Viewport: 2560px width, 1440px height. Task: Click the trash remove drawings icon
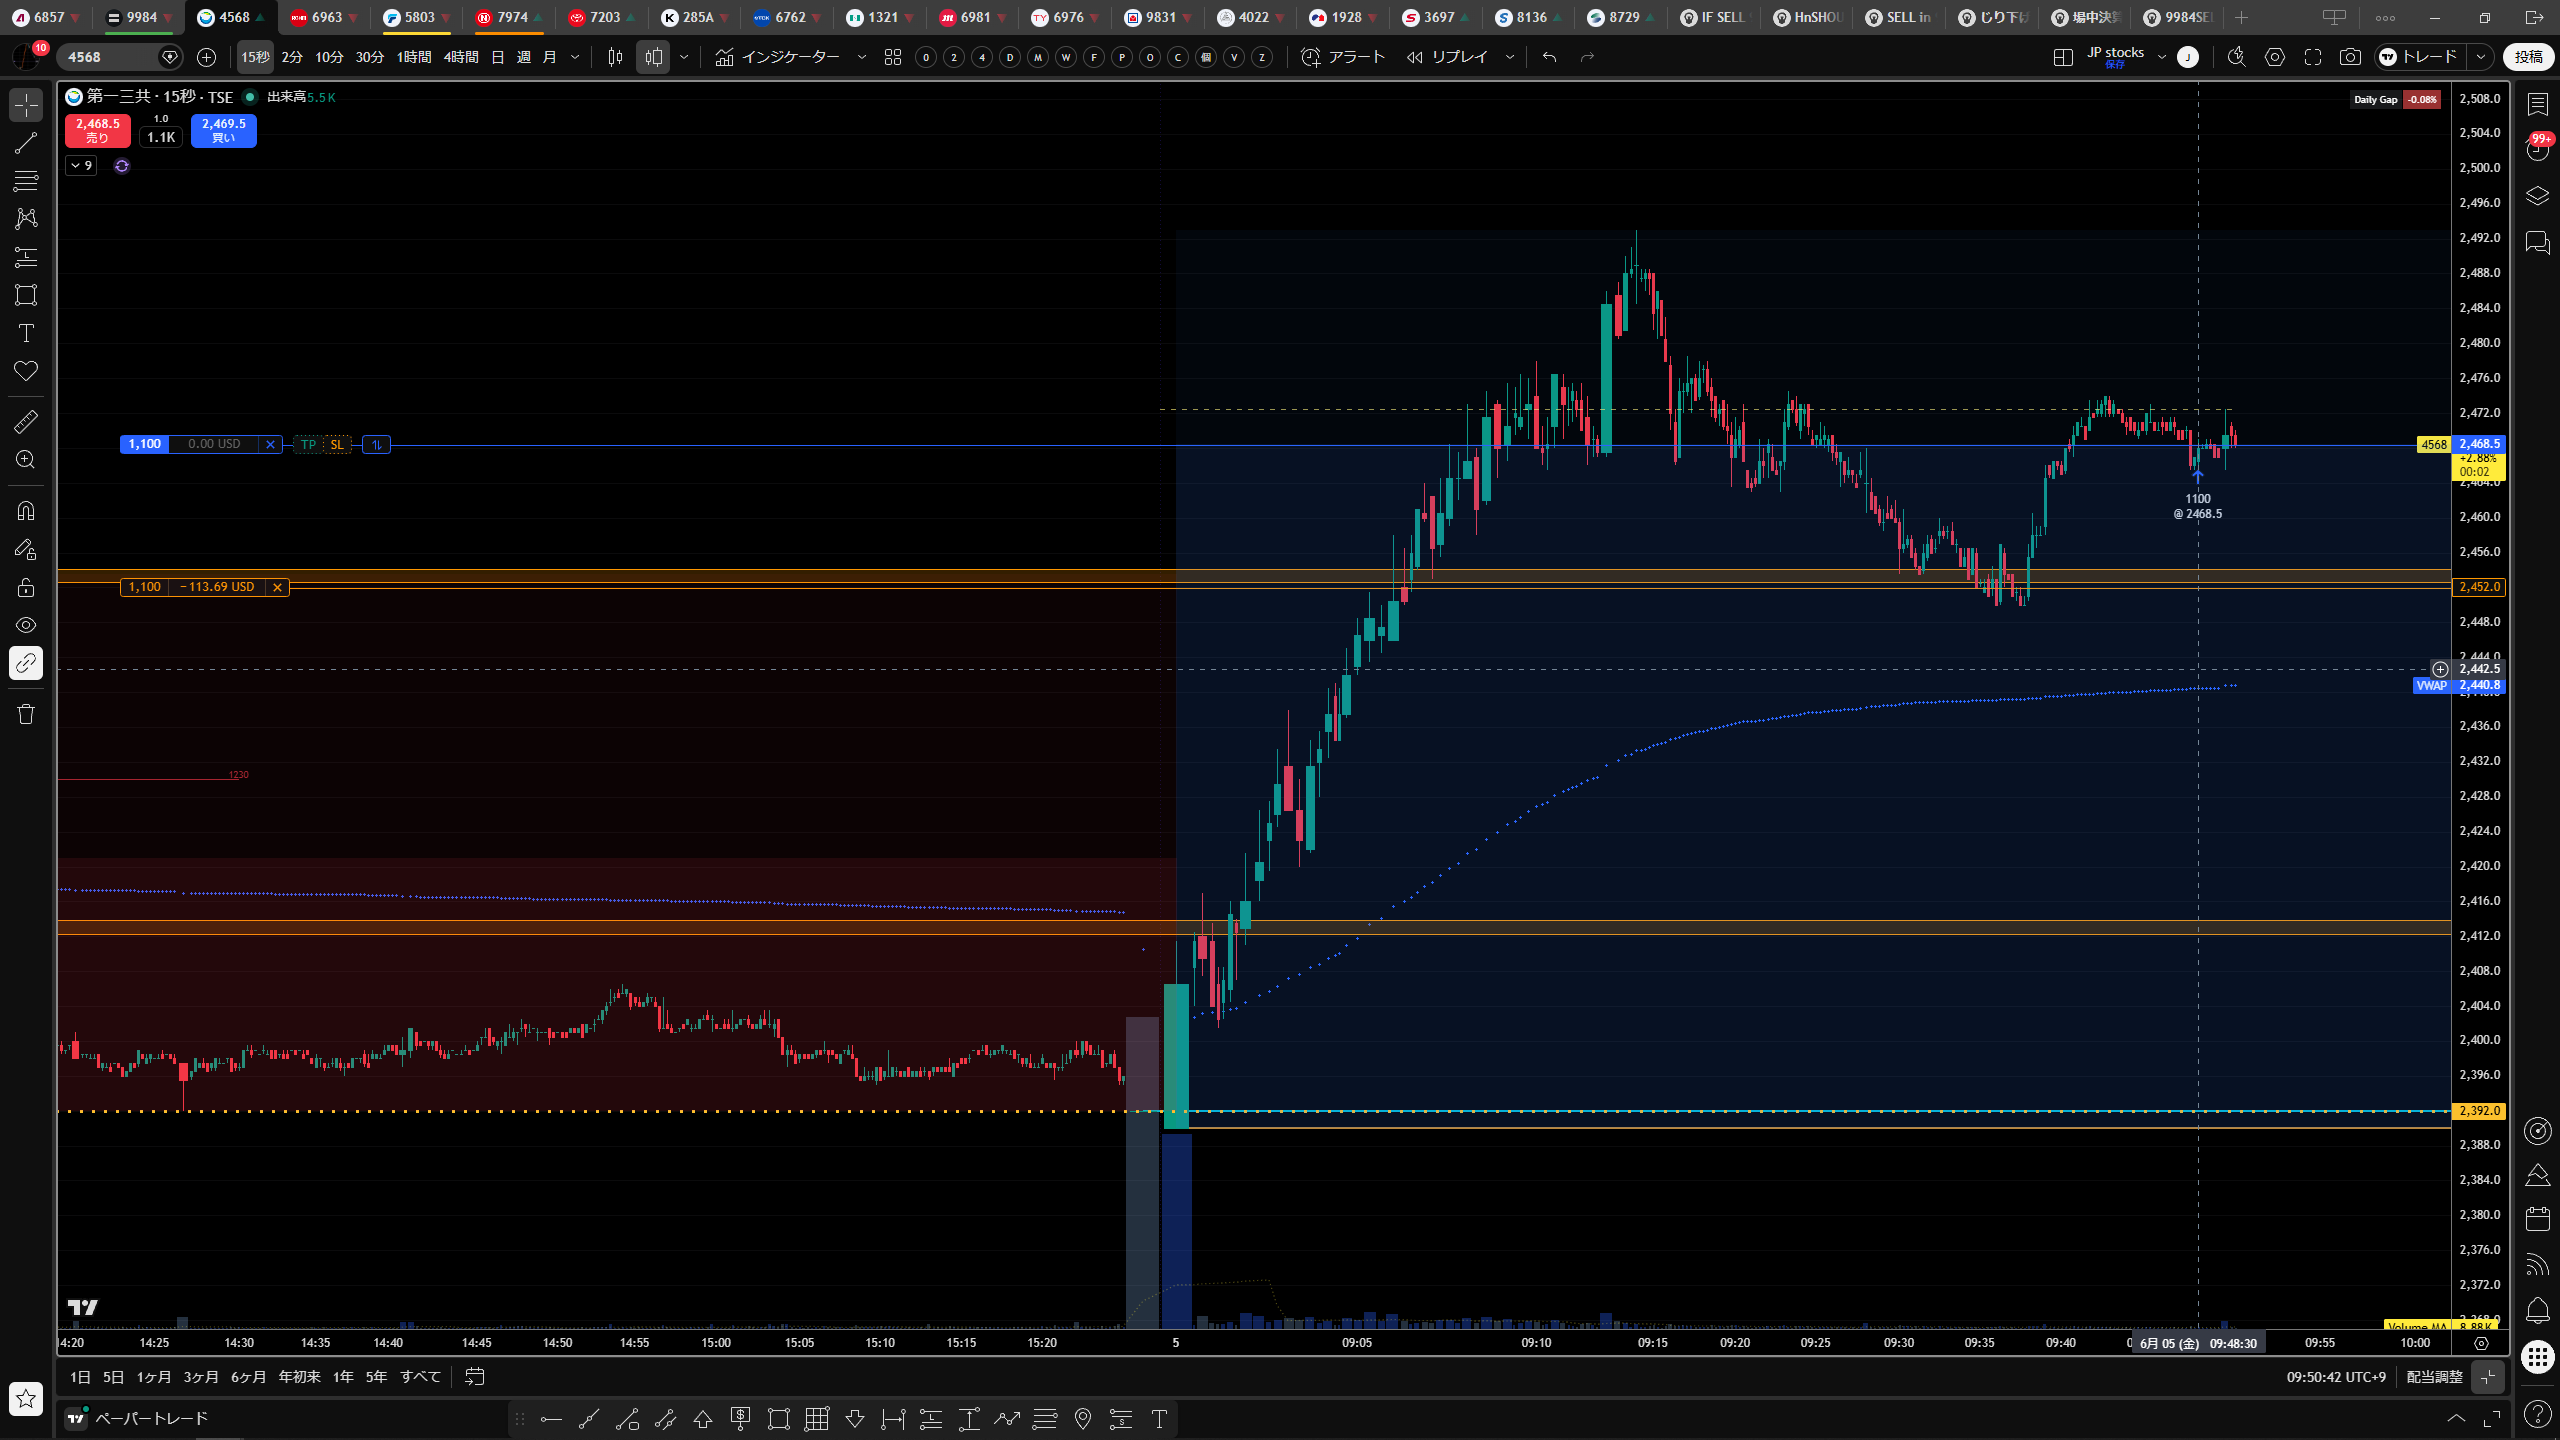pyautogui.click(x=26, y=714)
